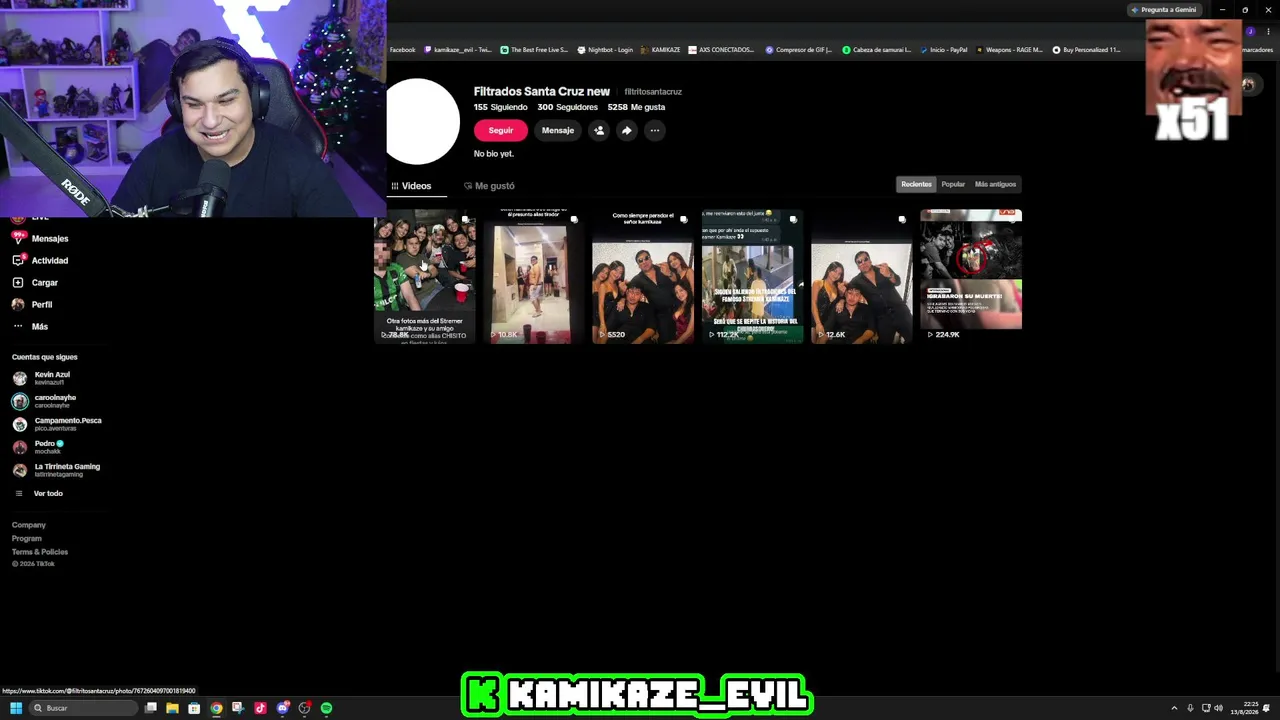The height and width of the screenshot is (720, 1280).
Task: Open the Company footer link
Action: [29, 525]
